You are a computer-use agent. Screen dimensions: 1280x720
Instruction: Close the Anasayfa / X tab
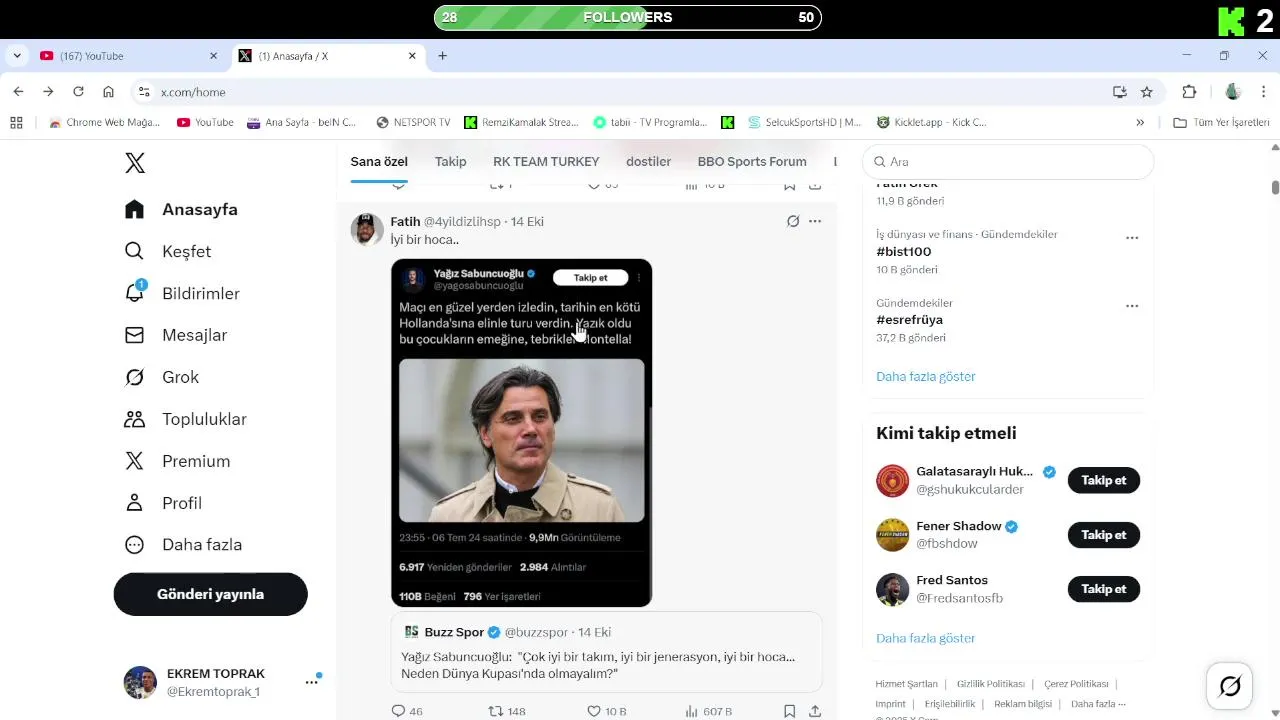pos(412,56)
